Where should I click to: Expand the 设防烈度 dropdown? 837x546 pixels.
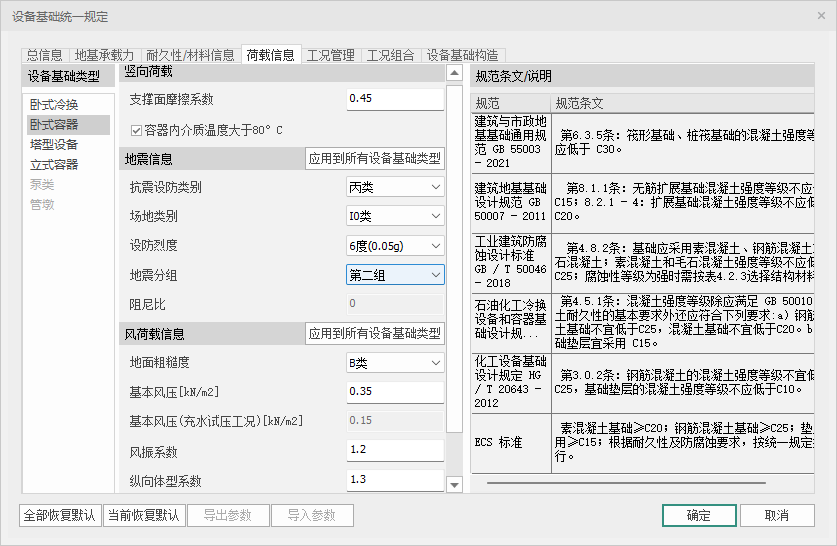[395, 246]
